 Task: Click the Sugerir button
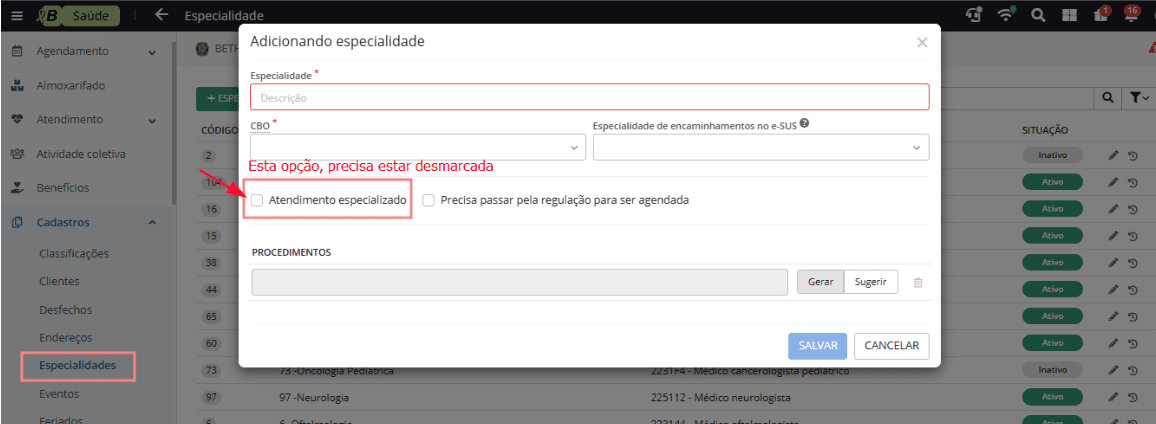[871, 282]
